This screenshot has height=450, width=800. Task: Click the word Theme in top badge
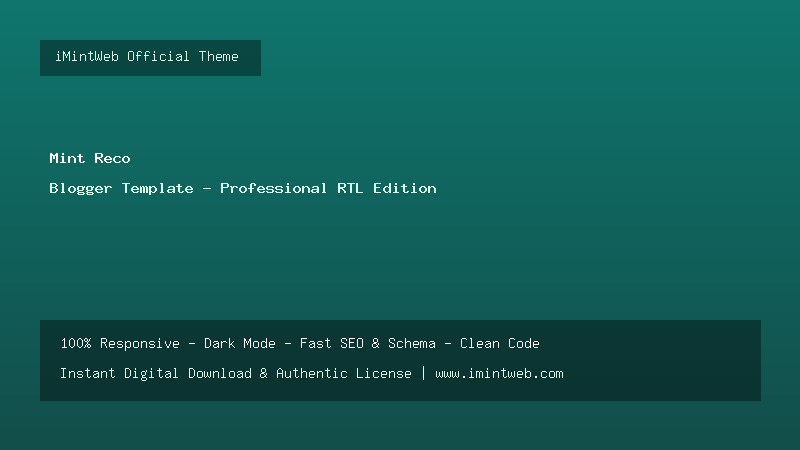(218, 56)
